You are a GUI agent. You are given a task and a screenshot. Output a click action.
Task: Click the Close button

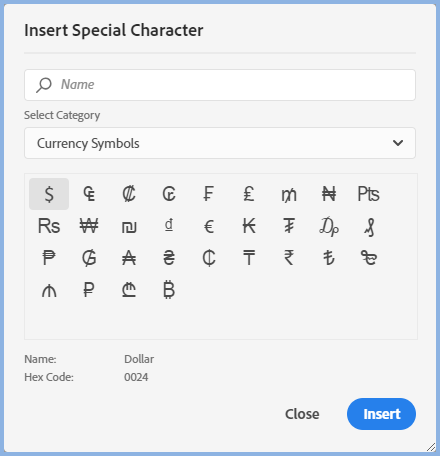tap(302, 414)
